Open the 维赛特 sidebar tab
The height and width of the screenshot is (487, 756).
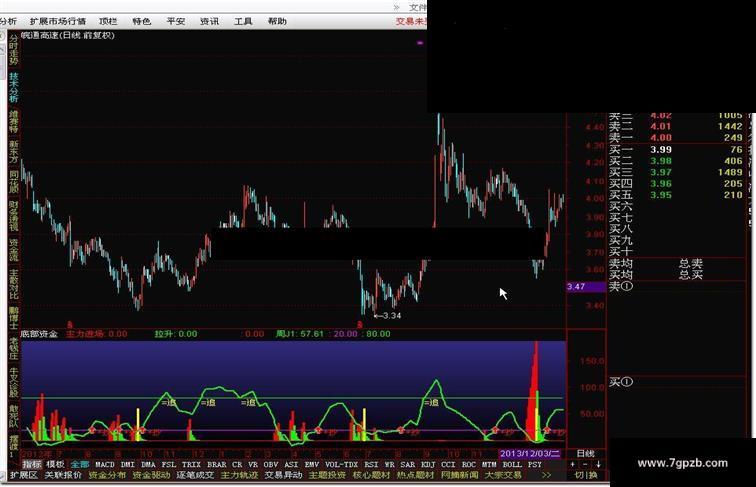14,122
